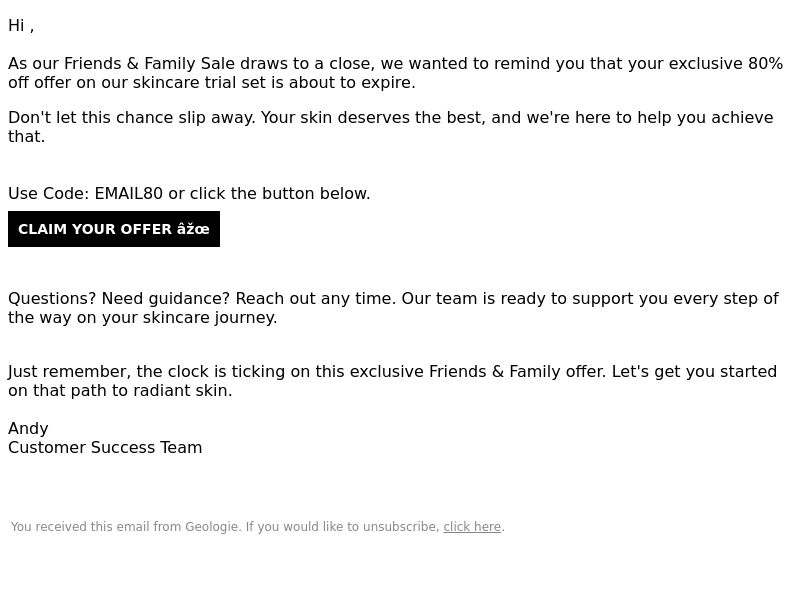Click the '80%' discount text
This screenshot has height=600, width=800.
(x=765, y=64)
